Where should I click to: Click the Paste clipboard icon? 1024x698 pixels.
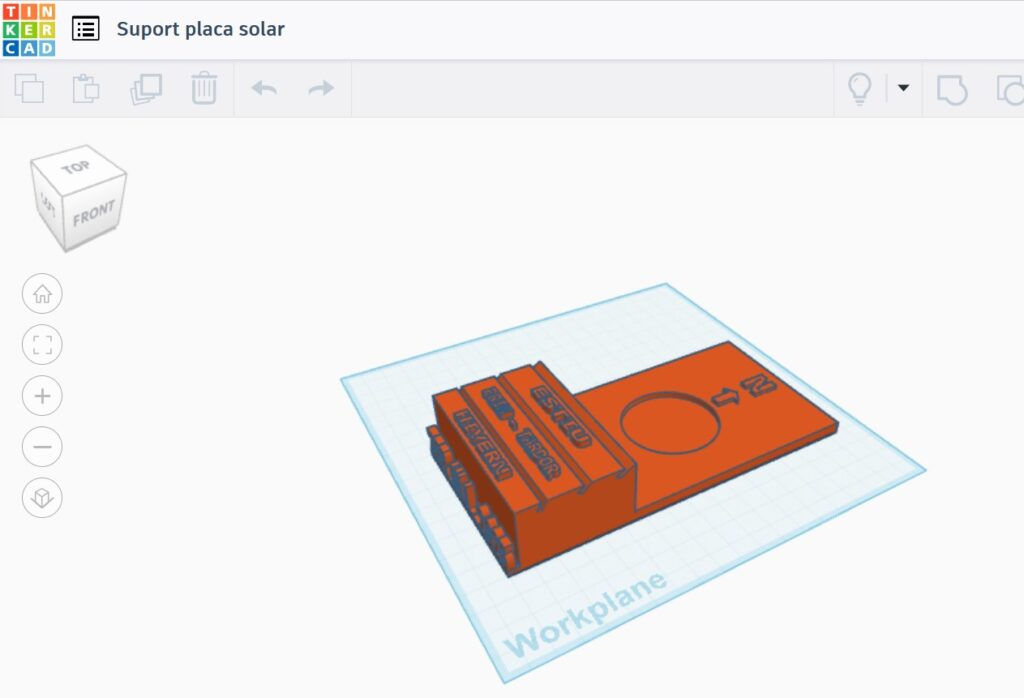pos(87,89)
